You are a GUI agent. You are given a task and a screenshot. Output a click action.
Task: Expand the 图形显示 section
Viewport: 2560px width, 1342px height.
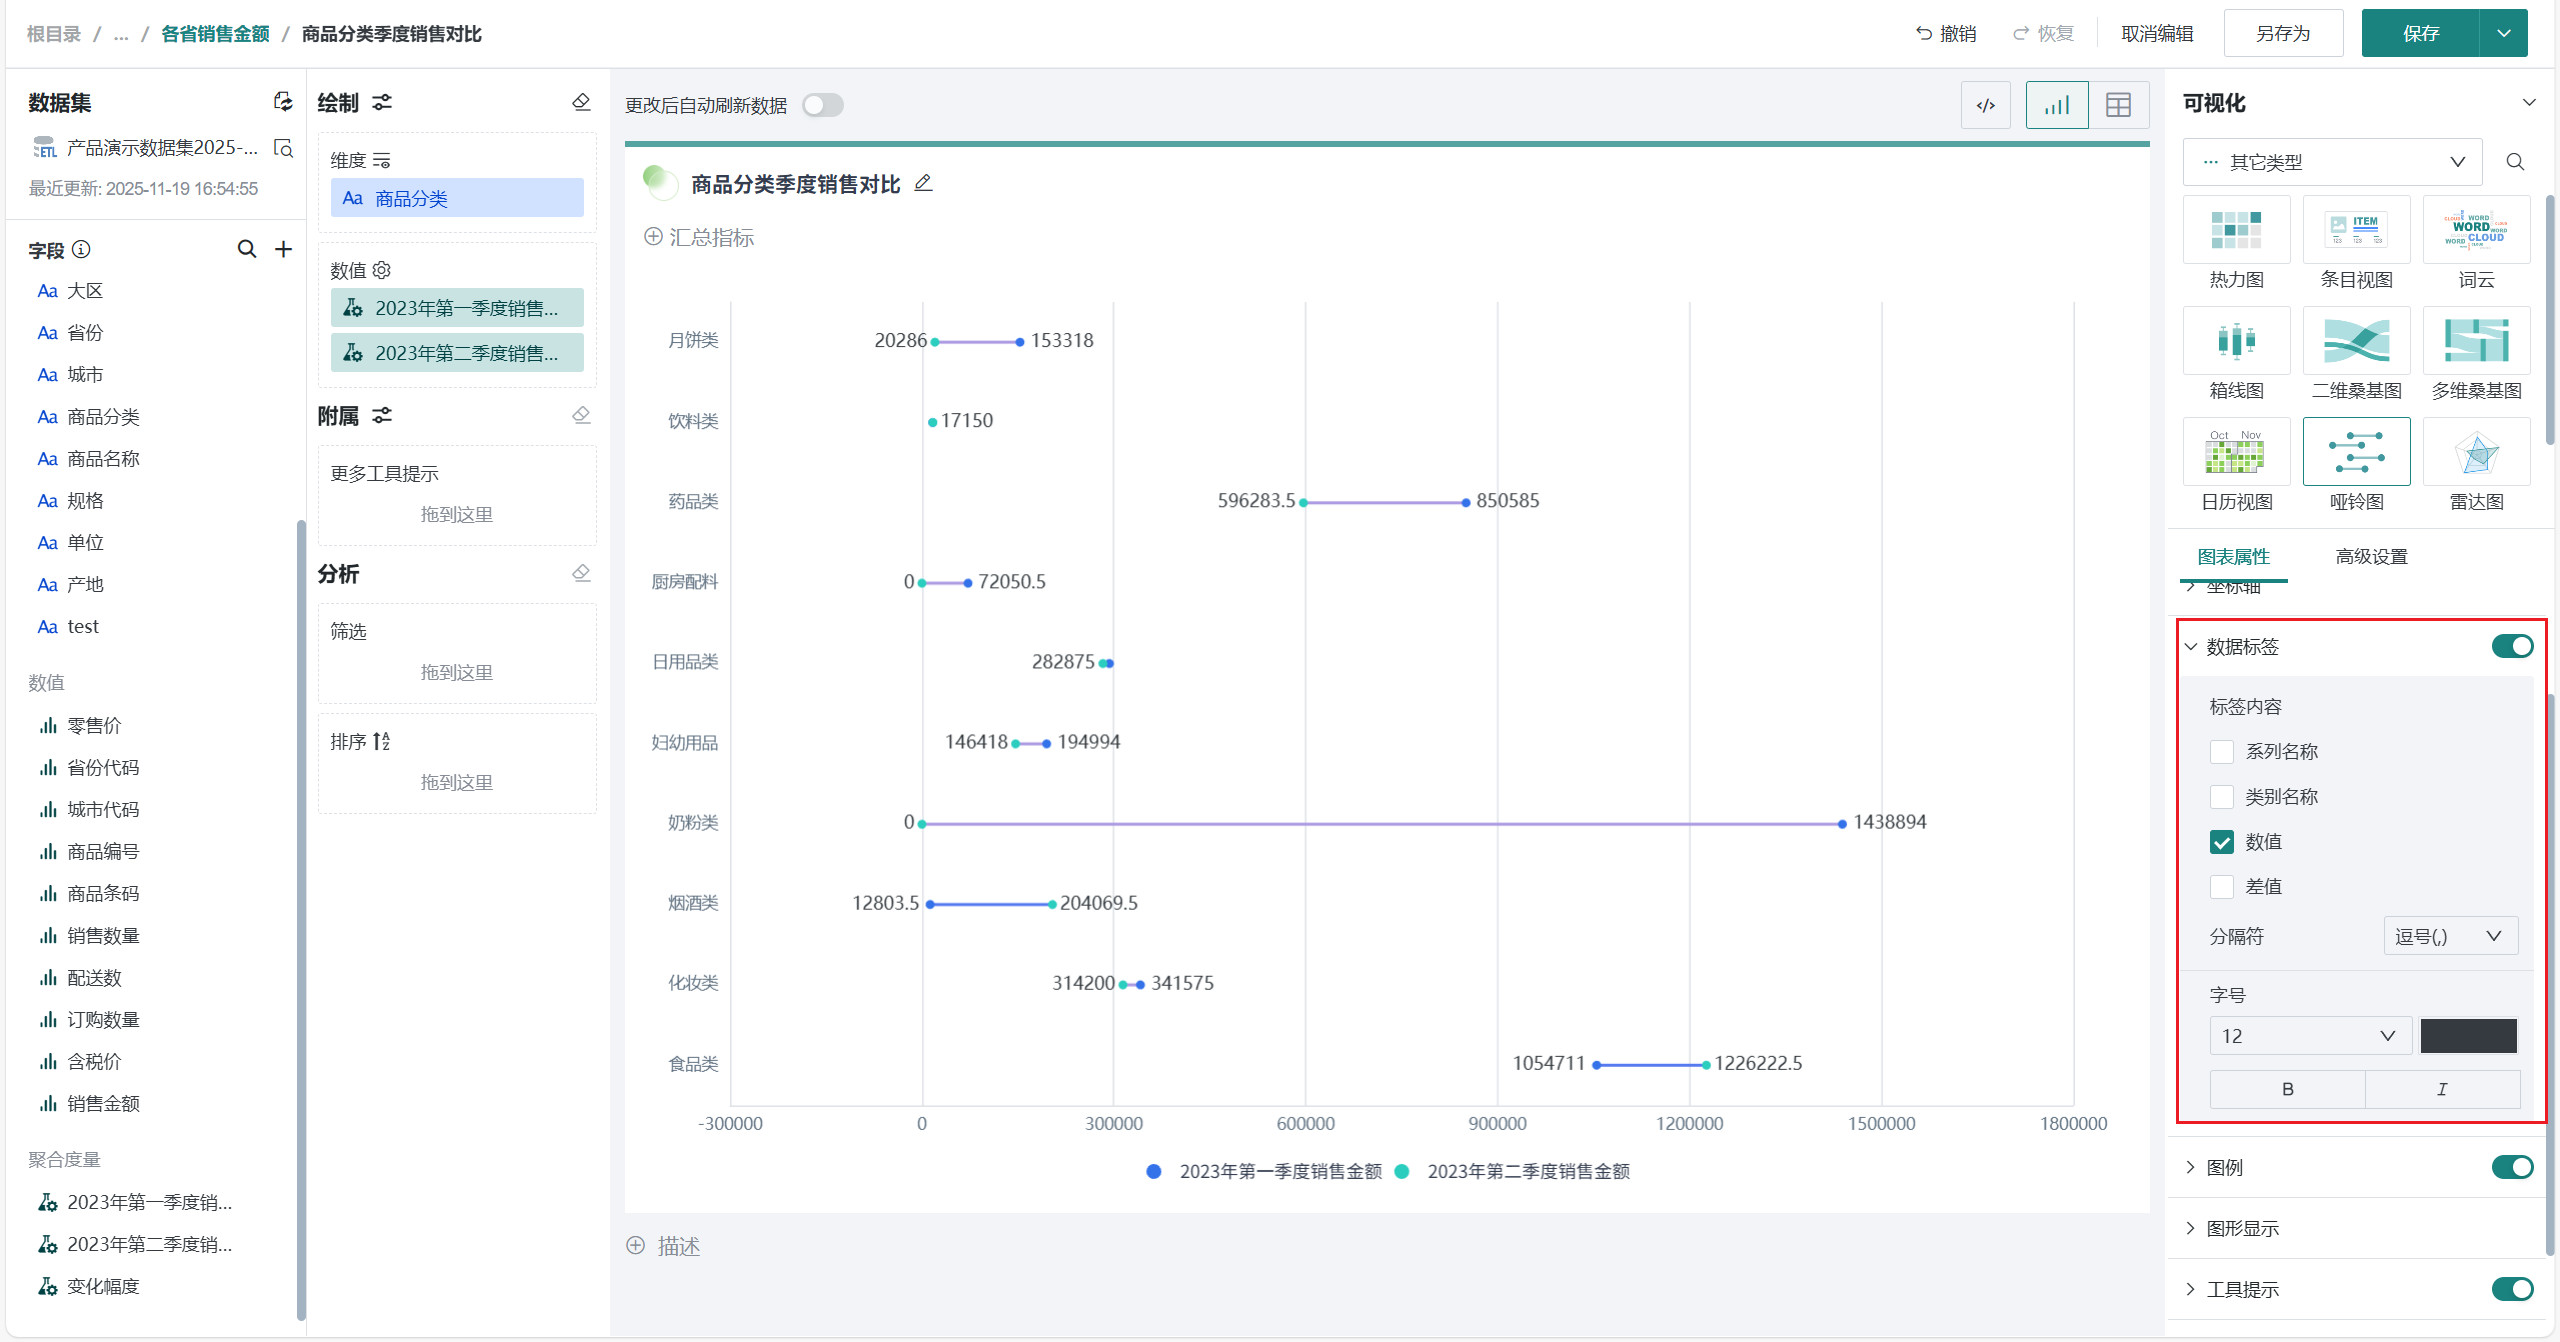pos(2243,1228)
